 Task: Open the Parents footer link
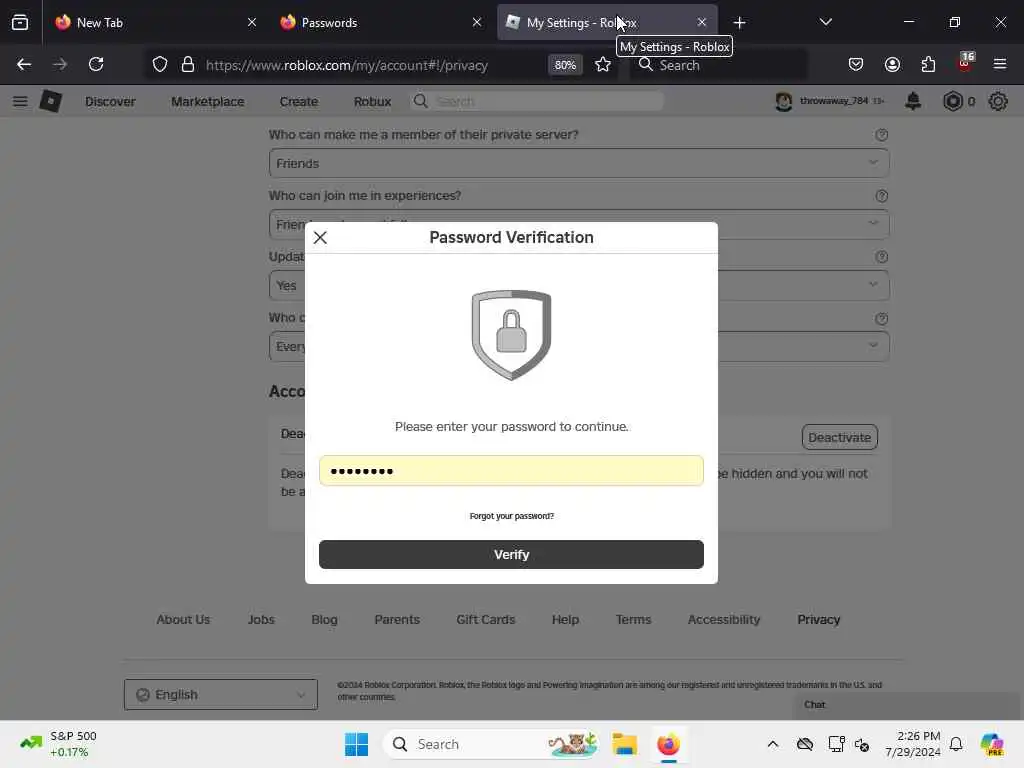click(396, 619)
